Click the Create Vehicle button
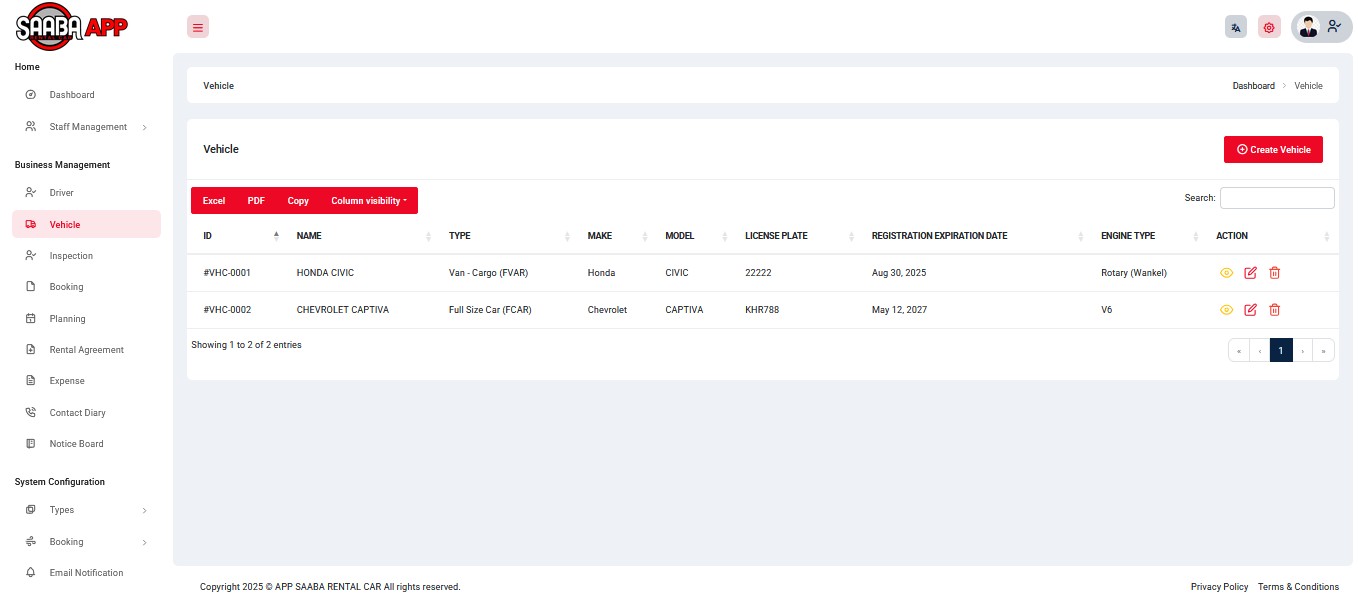The height and width of the screenshot is (602, 1358). (x=1273, y=150)
